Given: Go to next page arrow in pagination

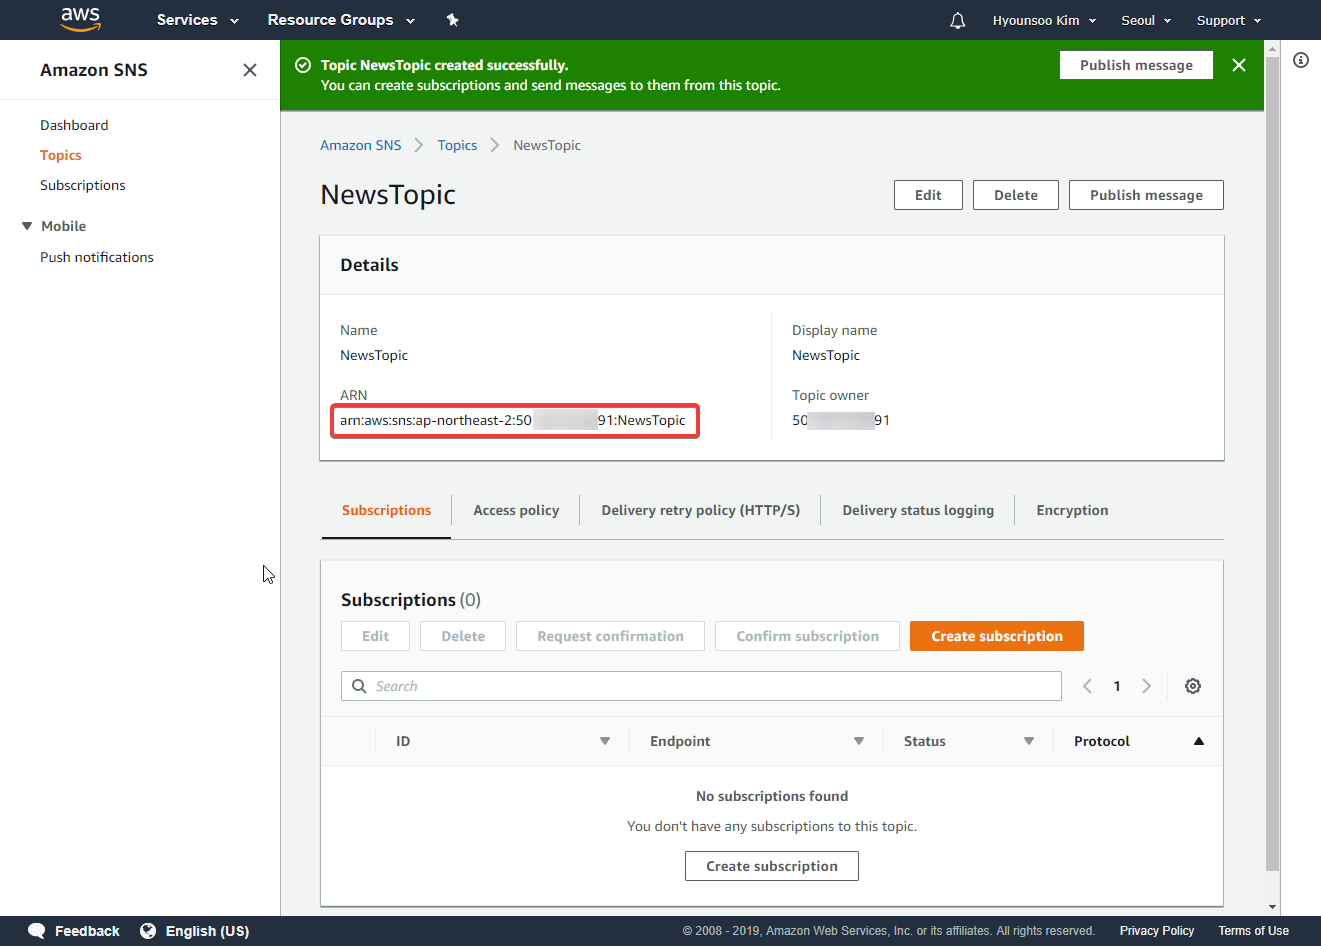Looking at the screenshot, I should [x=1147, y=686].
